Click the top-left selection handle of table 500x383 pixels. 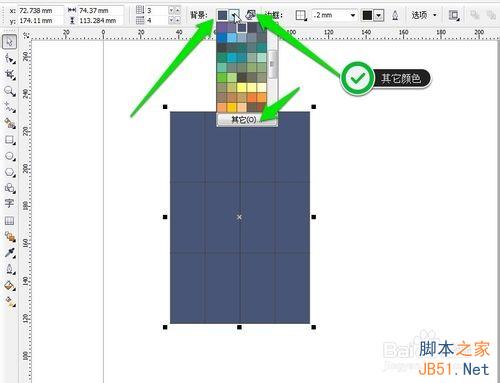tap(165, 107)
